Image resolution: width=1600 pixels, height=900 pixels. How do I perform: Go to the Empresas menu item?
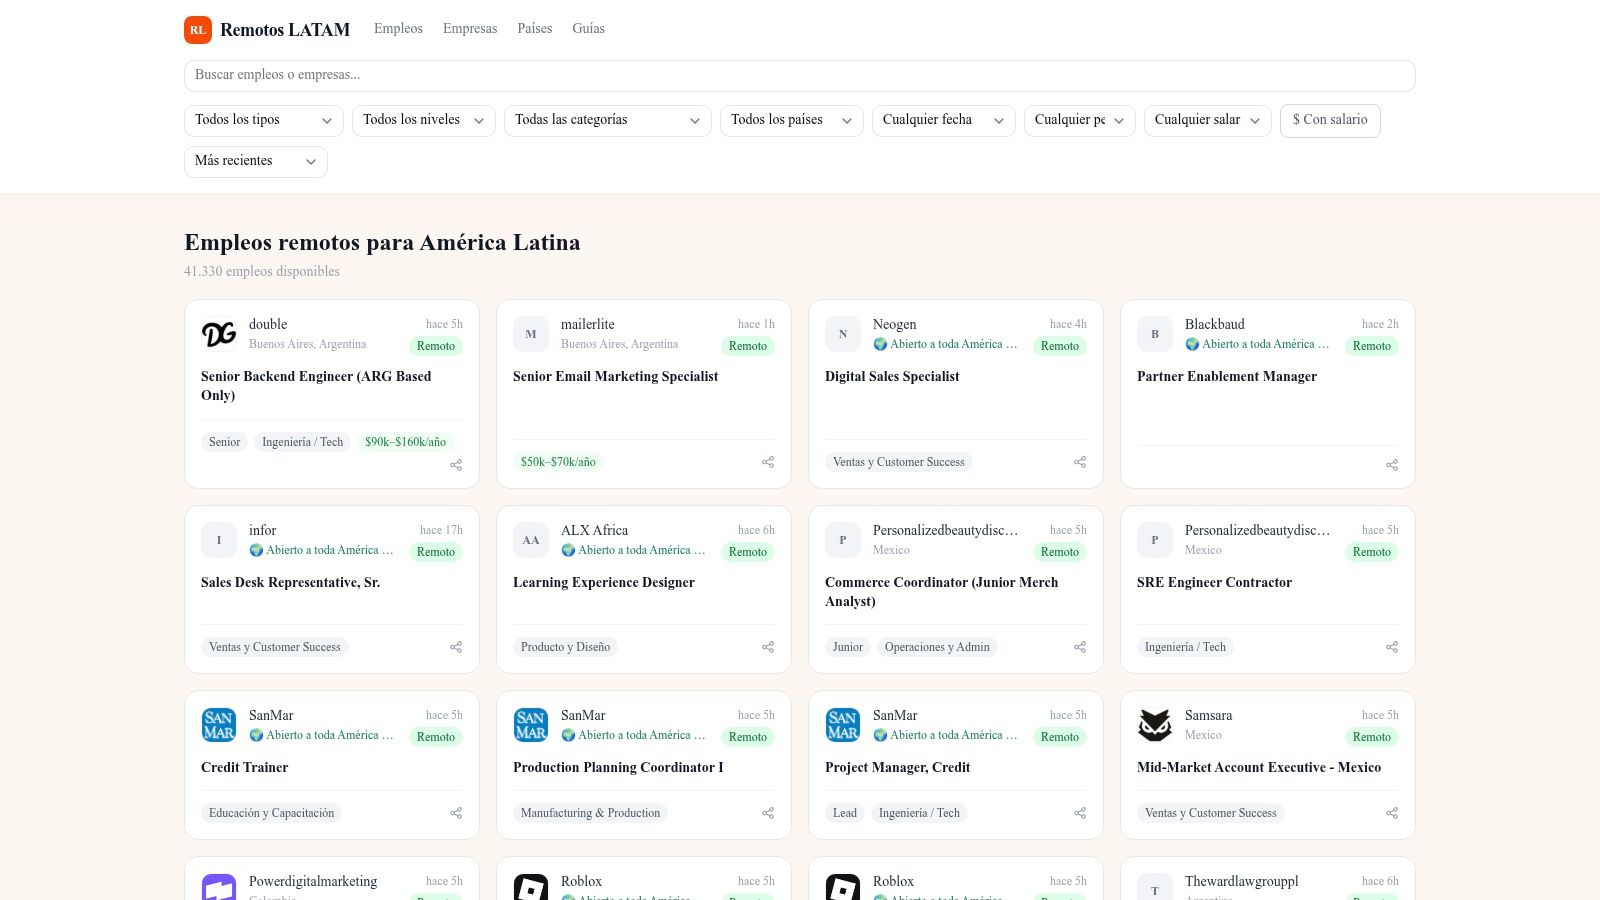[470, 28]
